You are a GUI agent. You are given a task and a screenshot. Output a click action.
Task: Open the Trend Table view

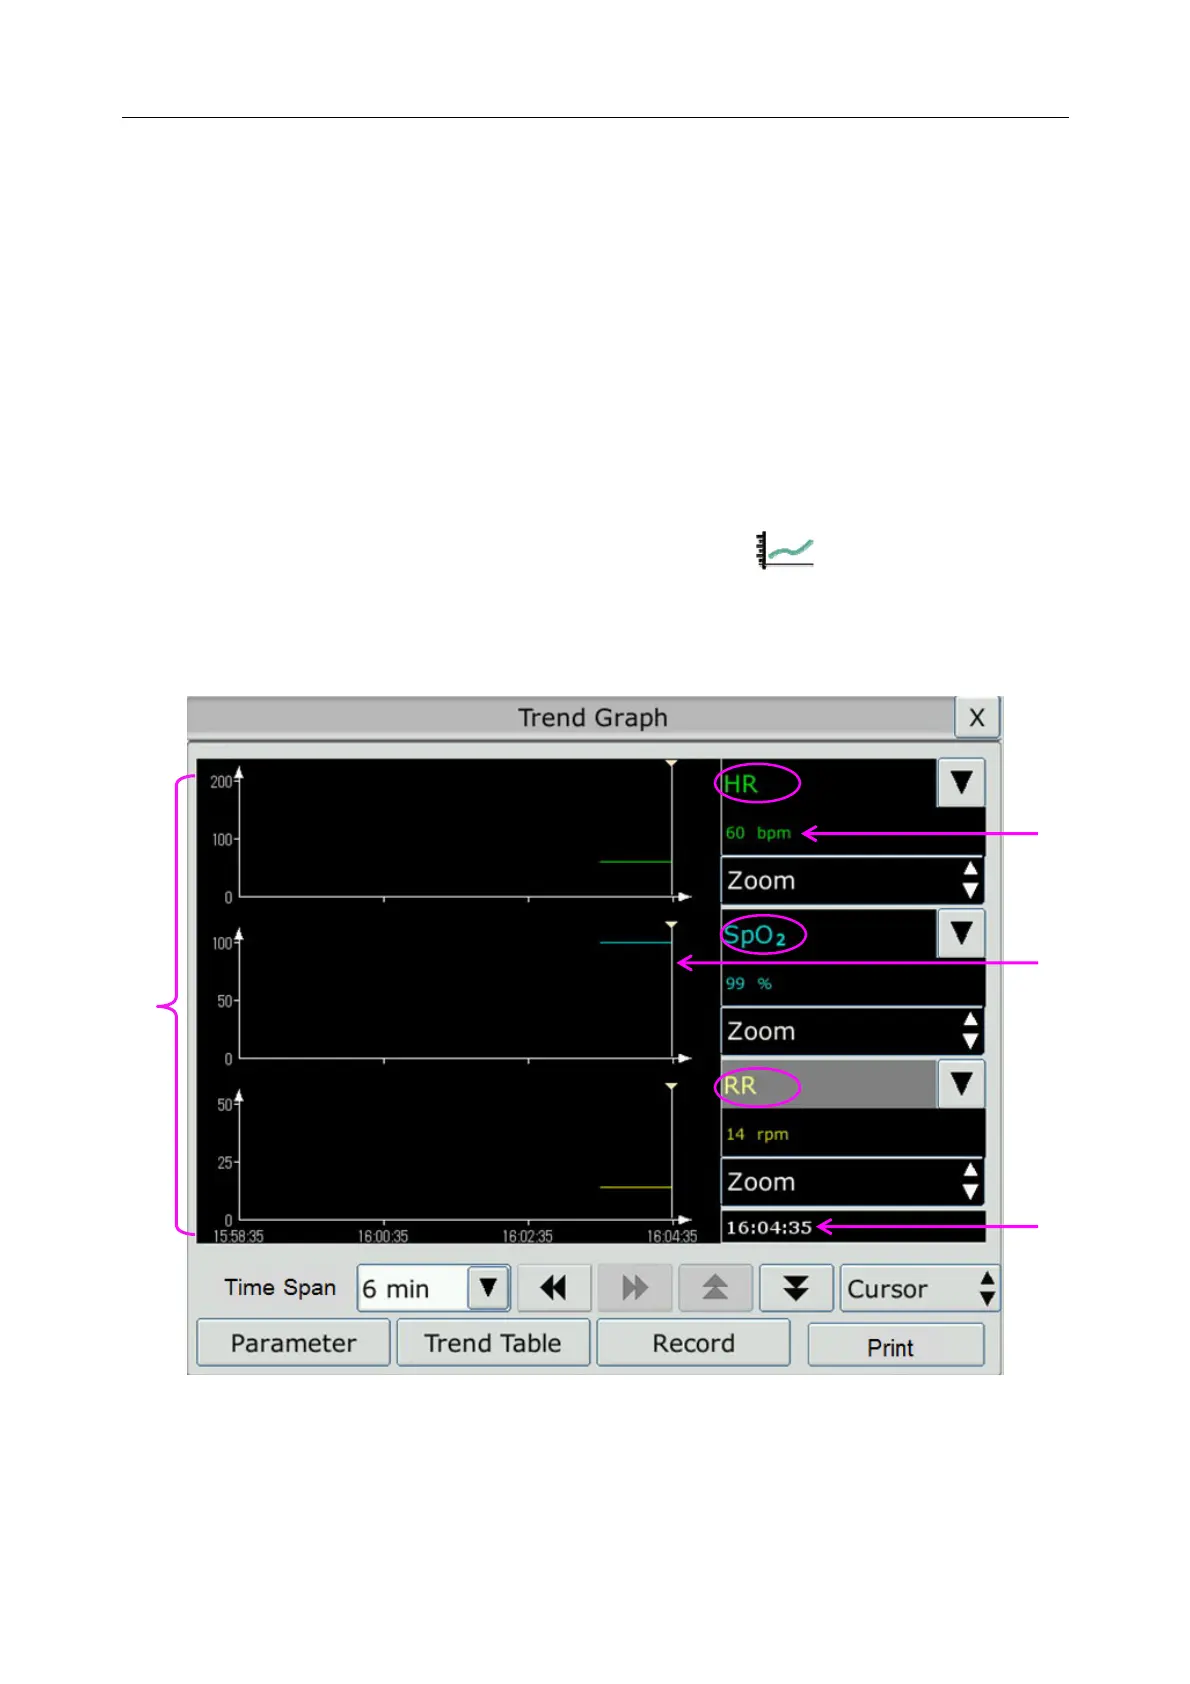click(x=493, y=1343)
